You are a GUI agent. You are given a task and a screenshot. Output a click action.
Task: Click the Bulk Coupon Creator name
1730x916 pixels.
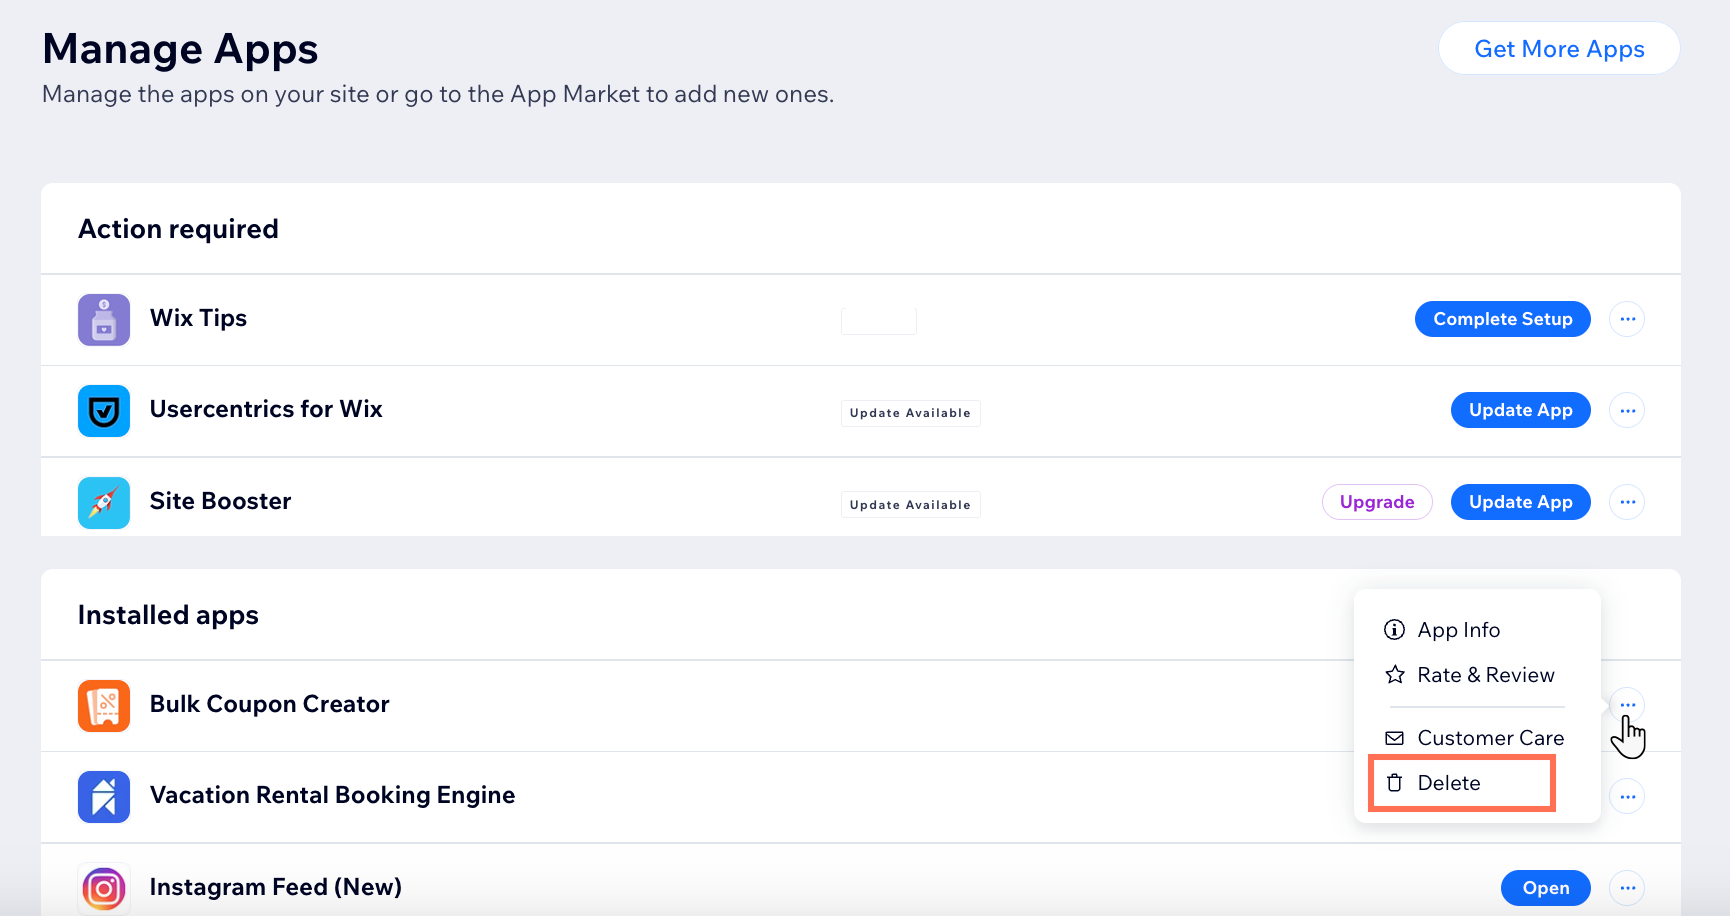click(269, 704)
